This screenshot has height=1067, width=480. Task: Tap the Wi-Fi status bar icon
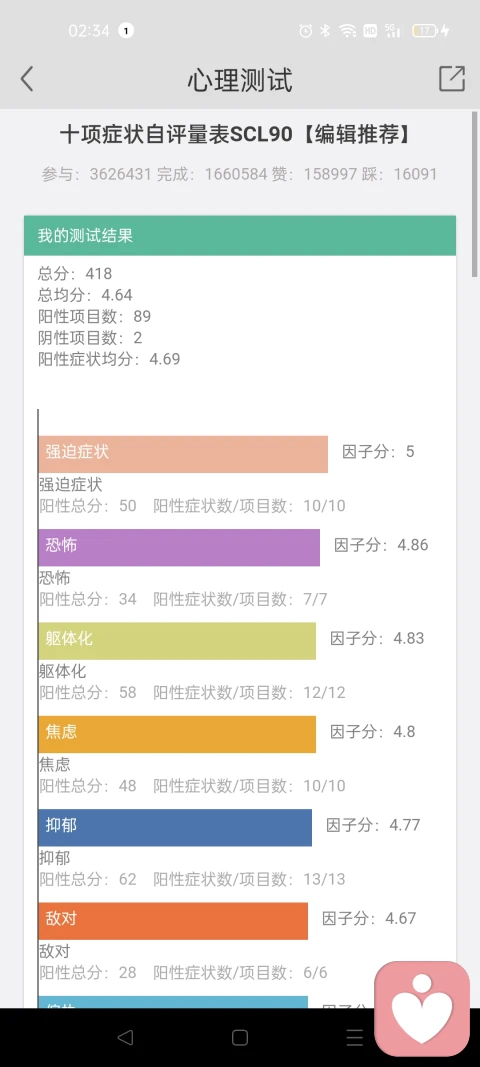pyautogui.click(x=348, y=31)
